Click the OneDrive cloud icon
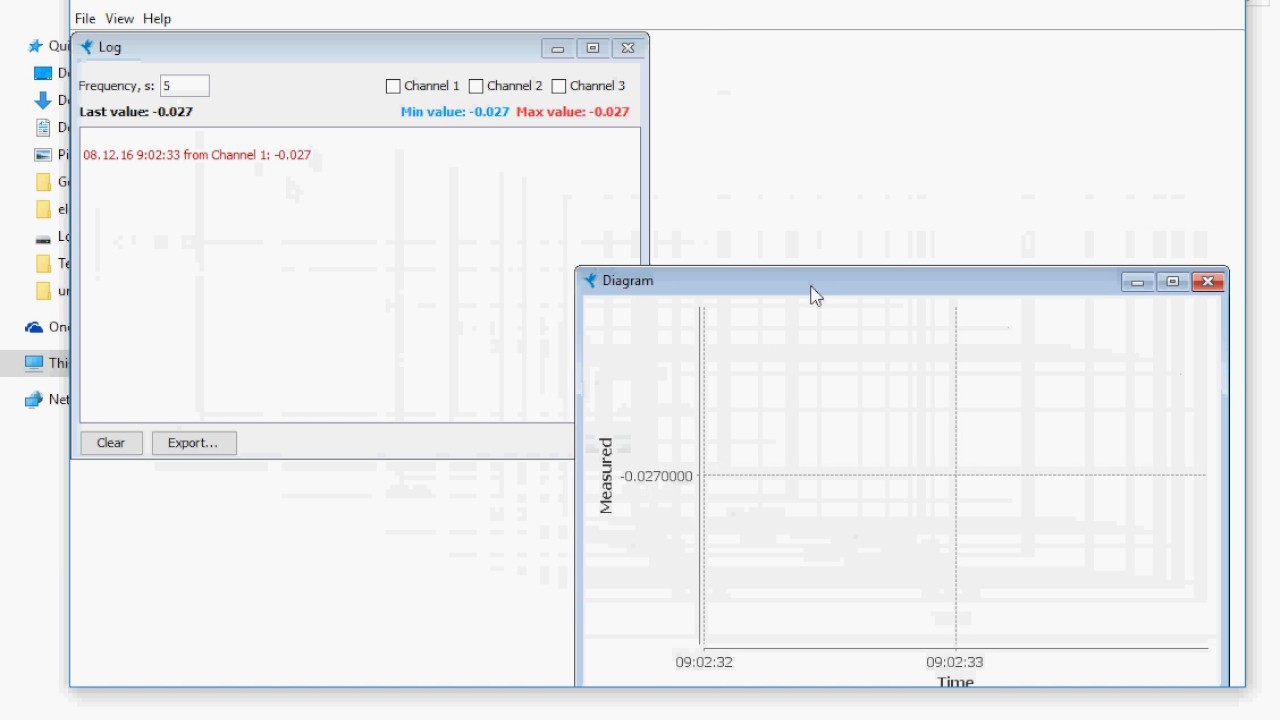 click(x=34, y=327)
